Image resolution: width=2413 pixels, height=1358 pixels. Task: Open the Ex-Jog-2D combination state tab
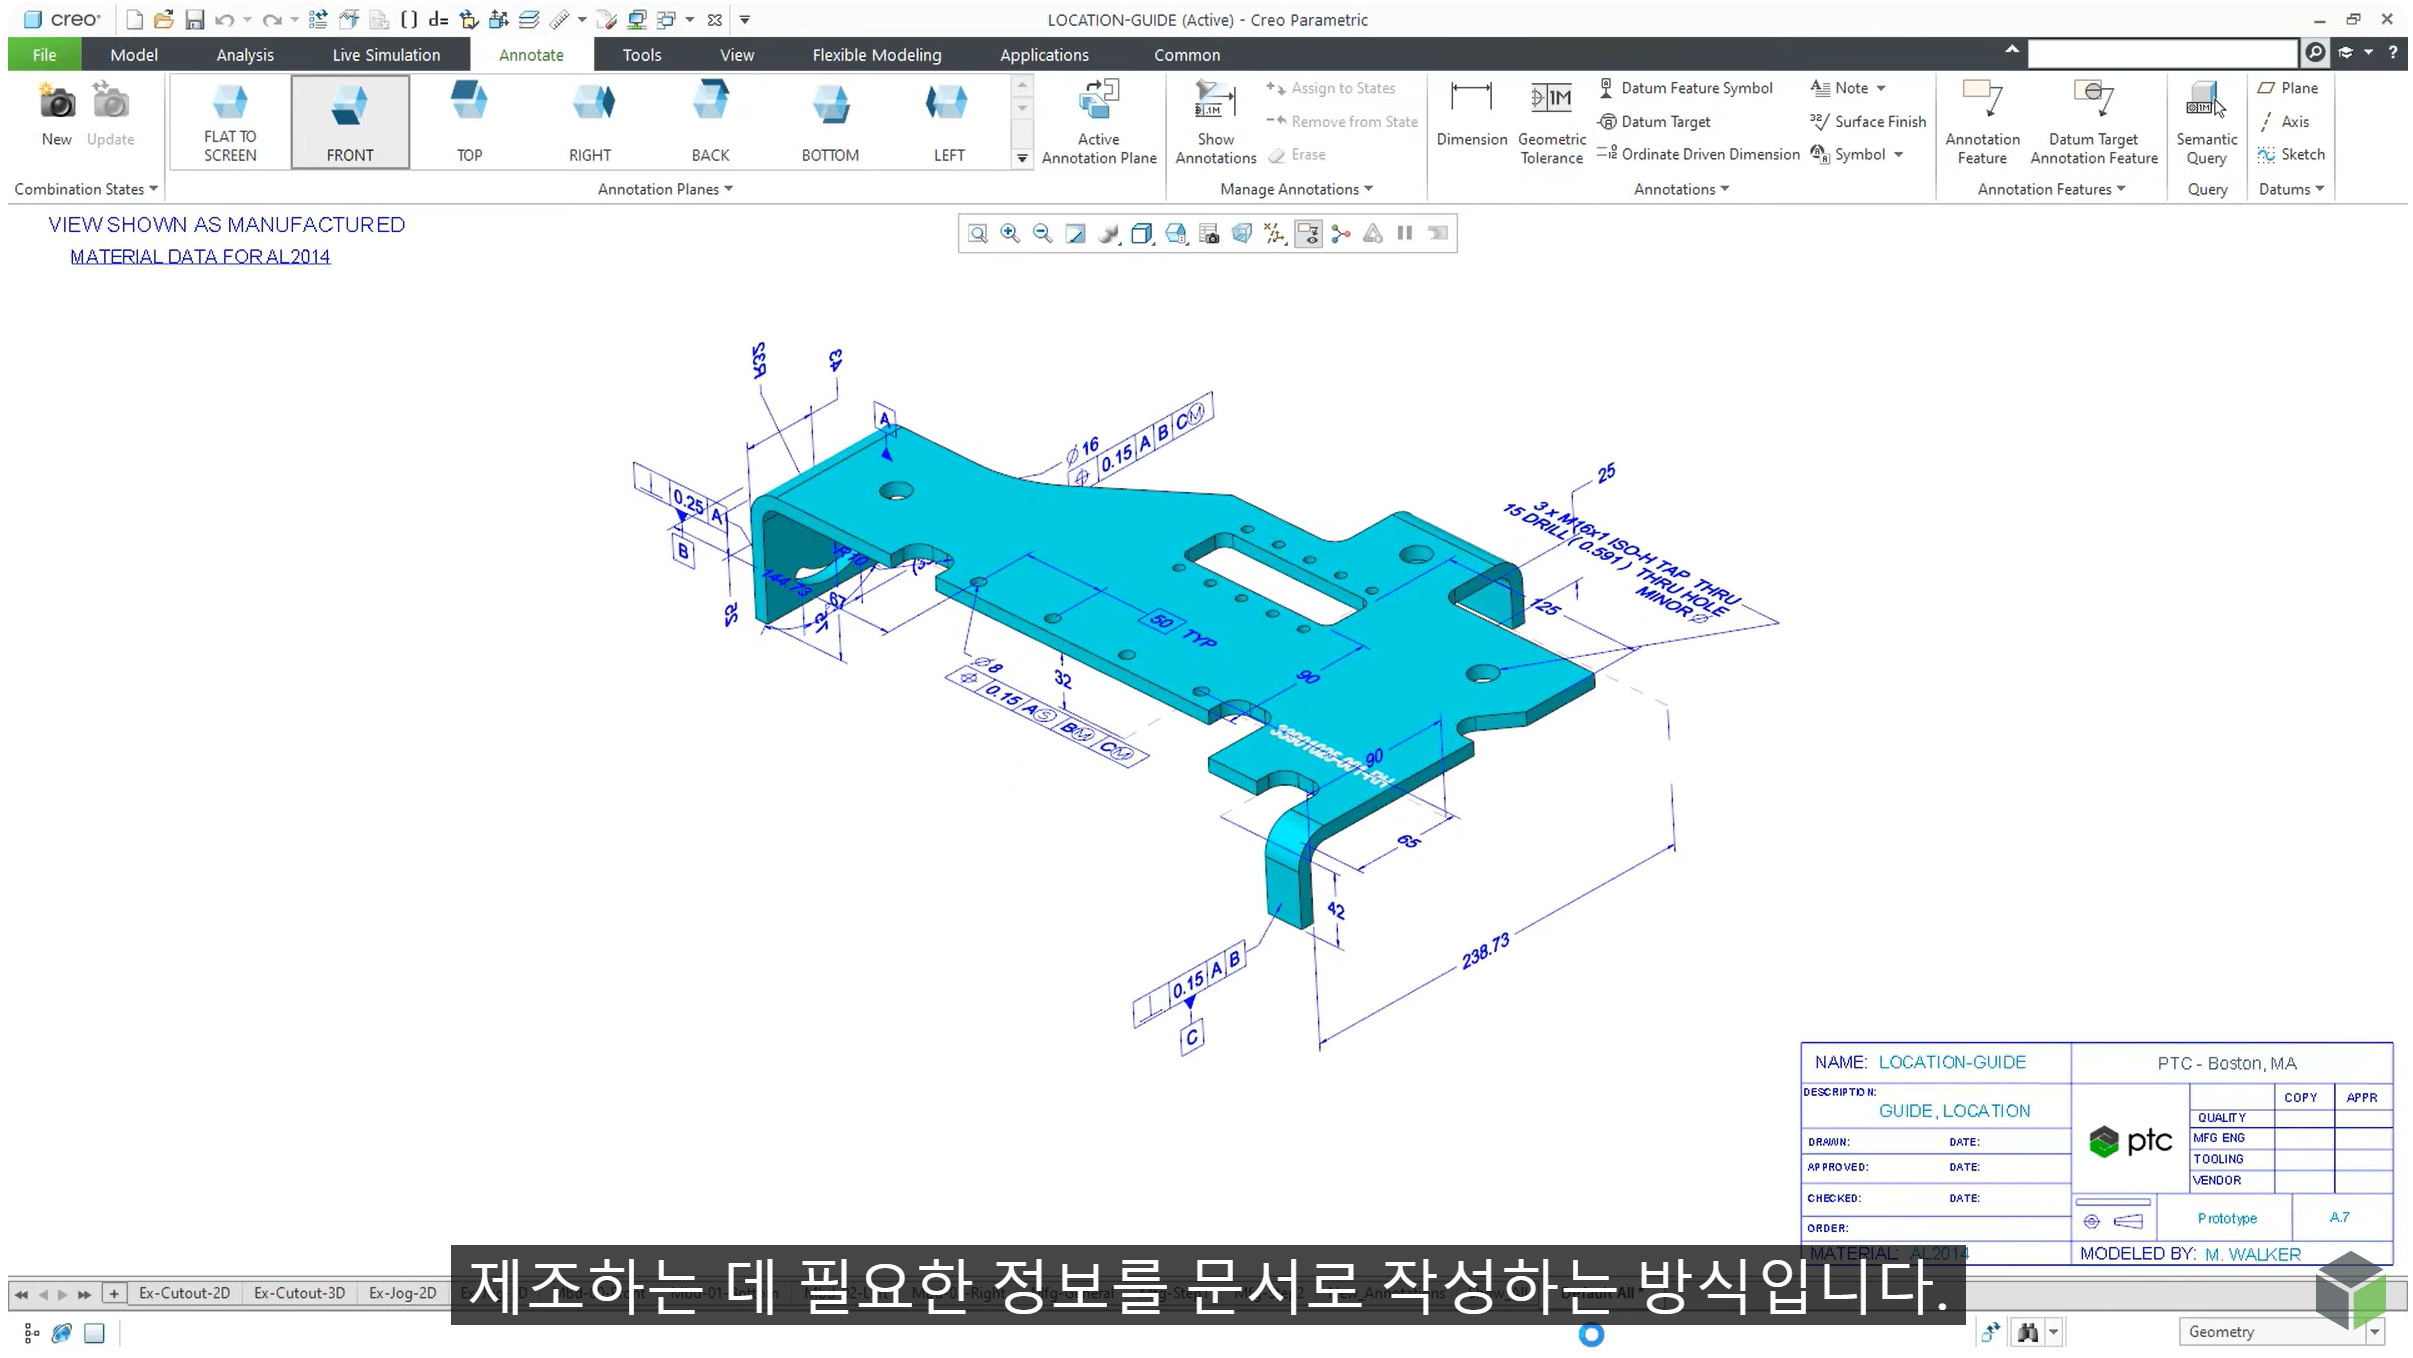click(x=403, y=1293)
